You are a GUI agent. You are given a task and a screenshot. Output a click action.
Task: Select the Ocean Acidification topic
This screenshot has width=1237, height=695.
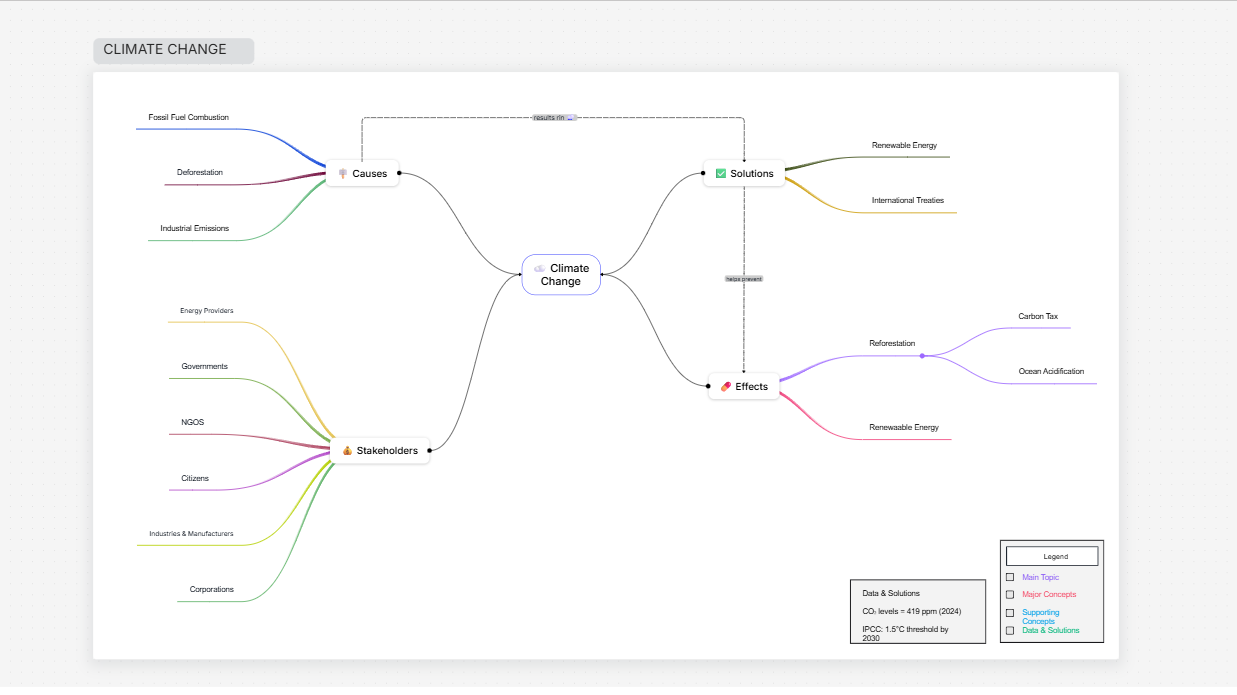click(x=1051, y=371)
